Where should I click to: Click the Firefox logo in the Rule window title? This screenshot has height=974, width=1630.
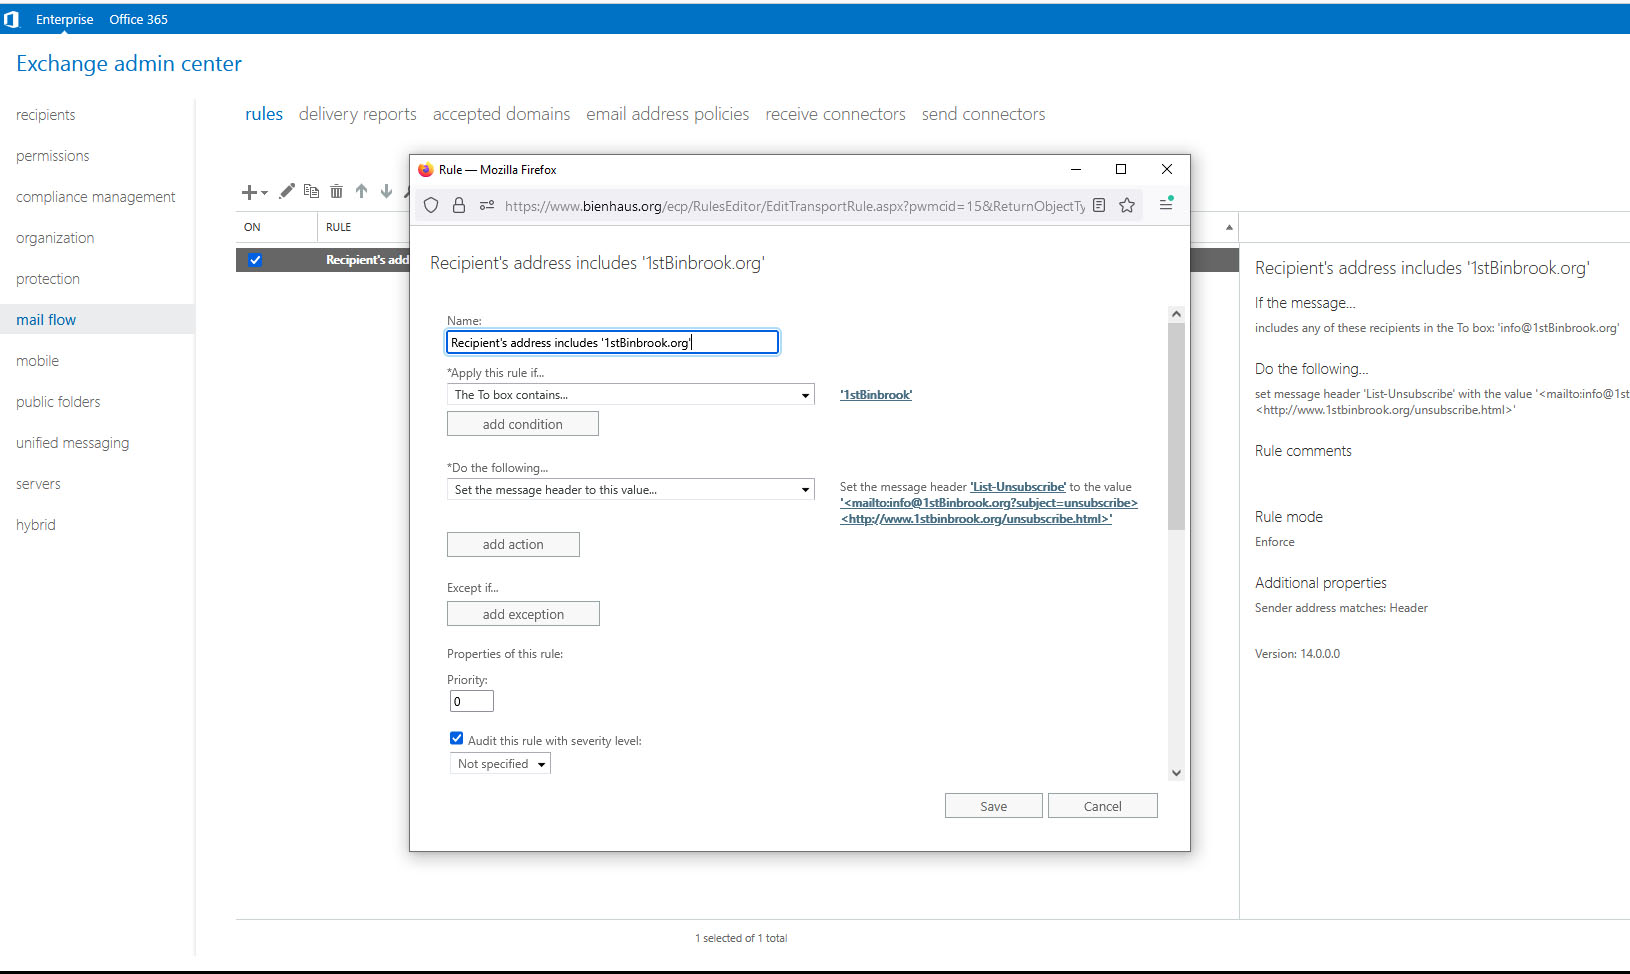[425, 170]
